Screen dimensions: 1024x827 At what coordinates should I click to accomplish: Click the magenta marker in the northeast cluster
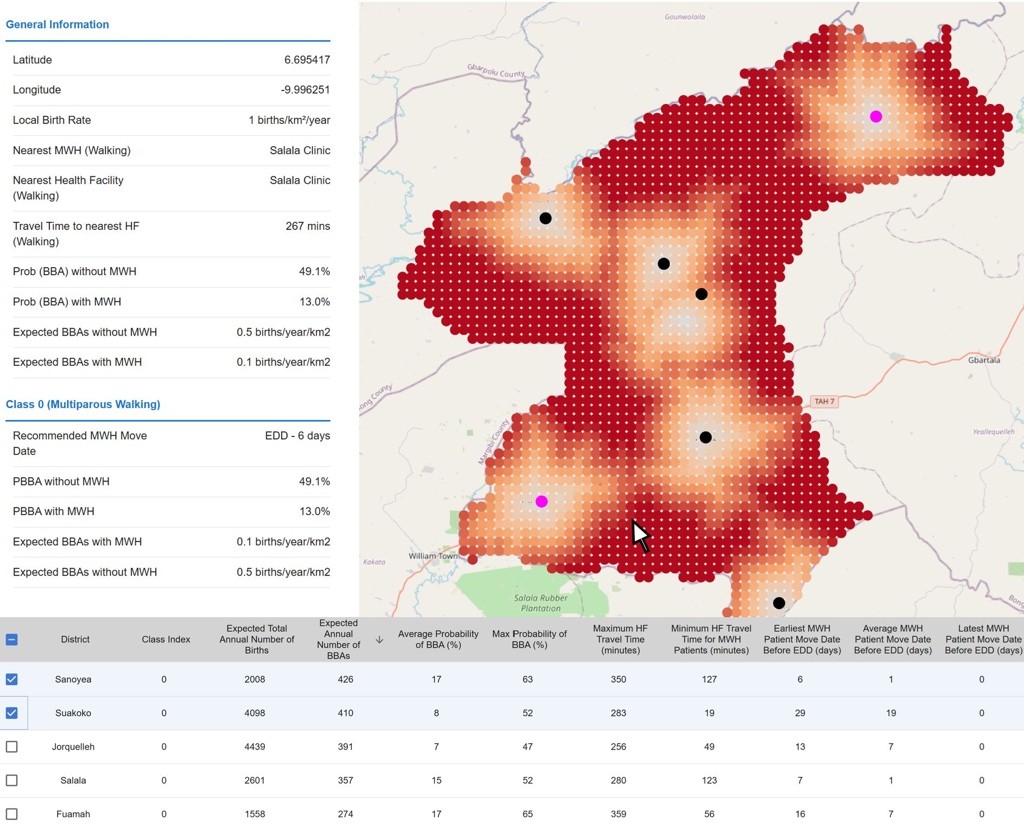(x=876, y=116)
